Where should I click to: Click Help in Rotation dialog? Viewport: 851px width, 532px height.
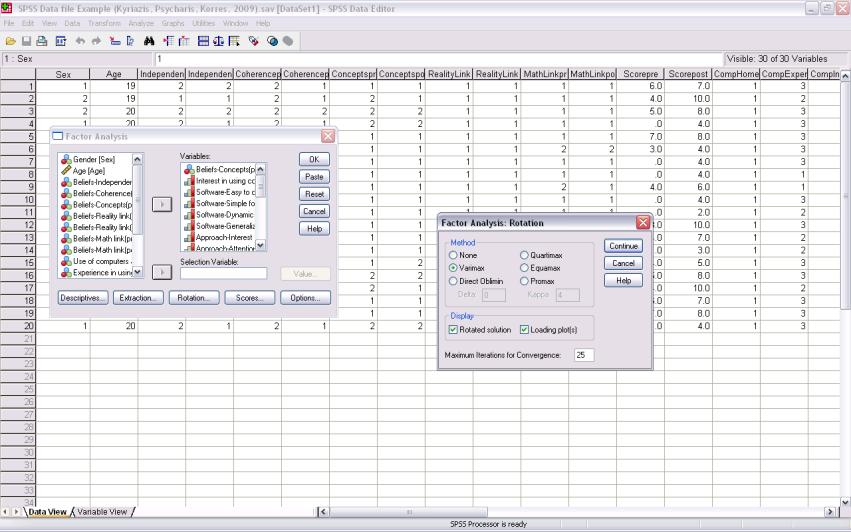tap(623, 281)
